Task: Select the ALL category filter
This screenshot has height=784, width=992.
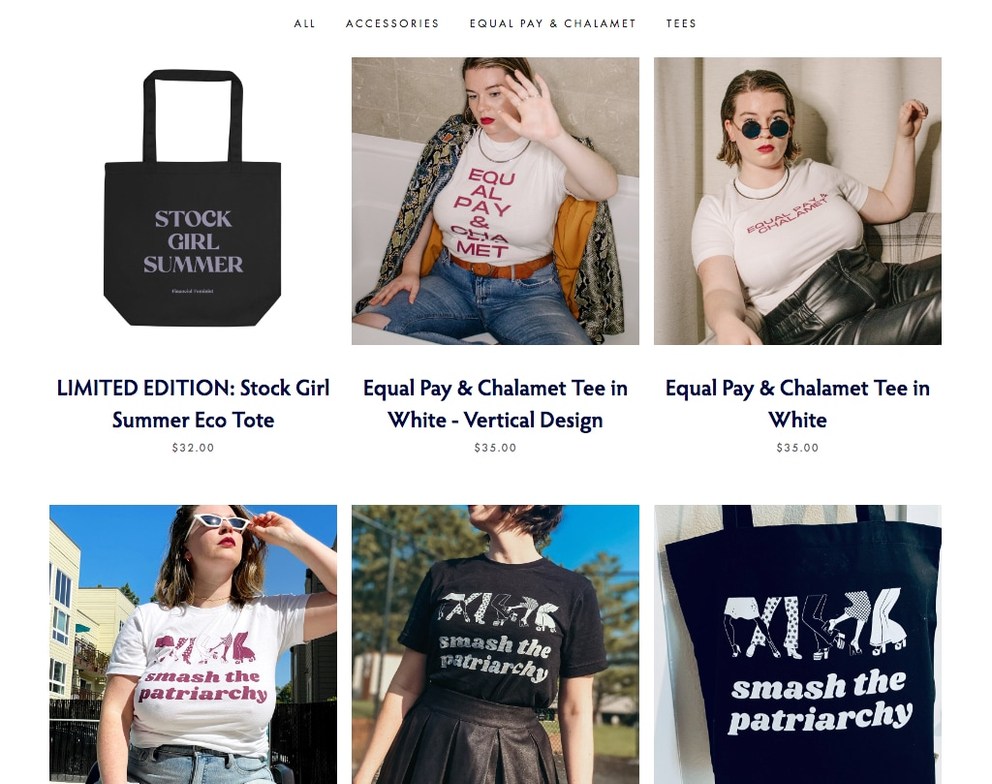Action: click(304, 23)
